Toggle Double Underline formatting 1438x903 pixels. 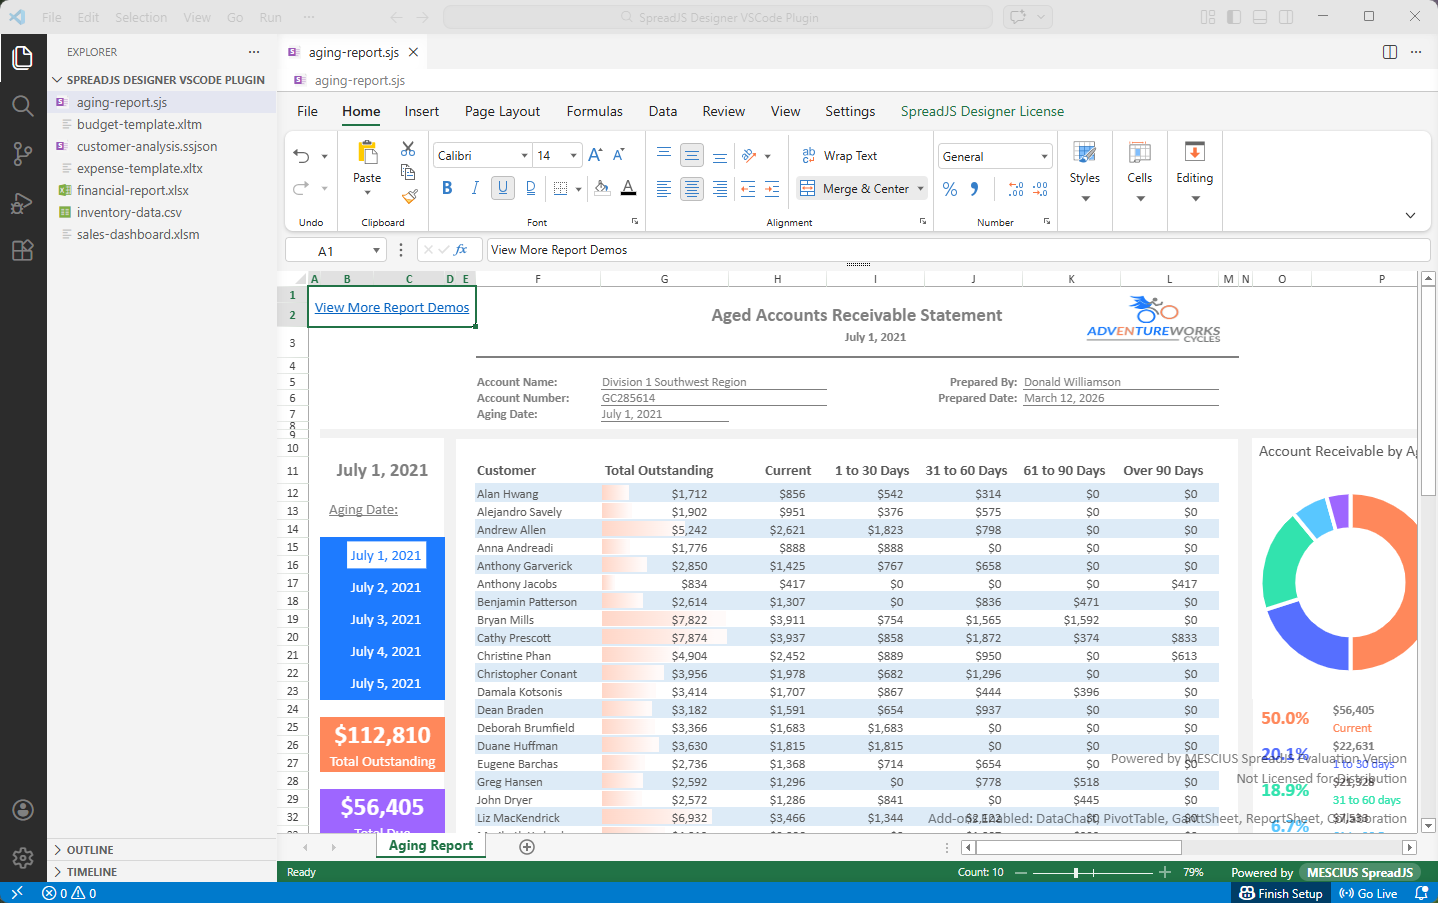(x=530, y=188)
